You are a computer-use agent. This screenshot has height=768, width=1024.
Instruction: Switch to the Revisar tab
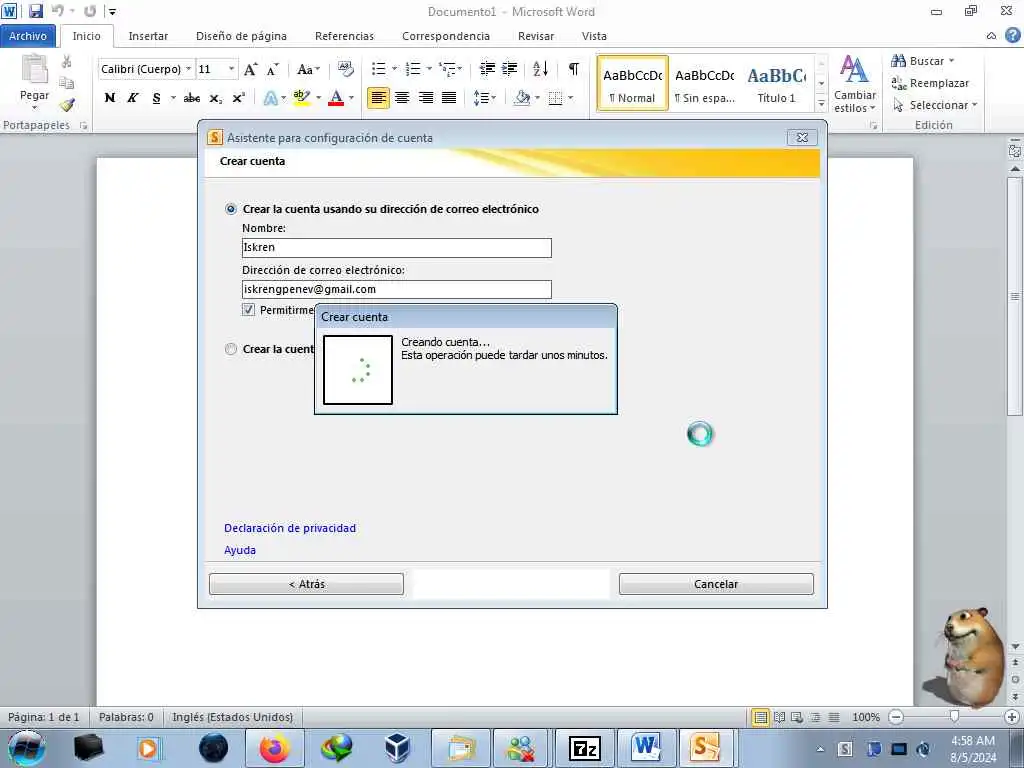pos(536,36)
